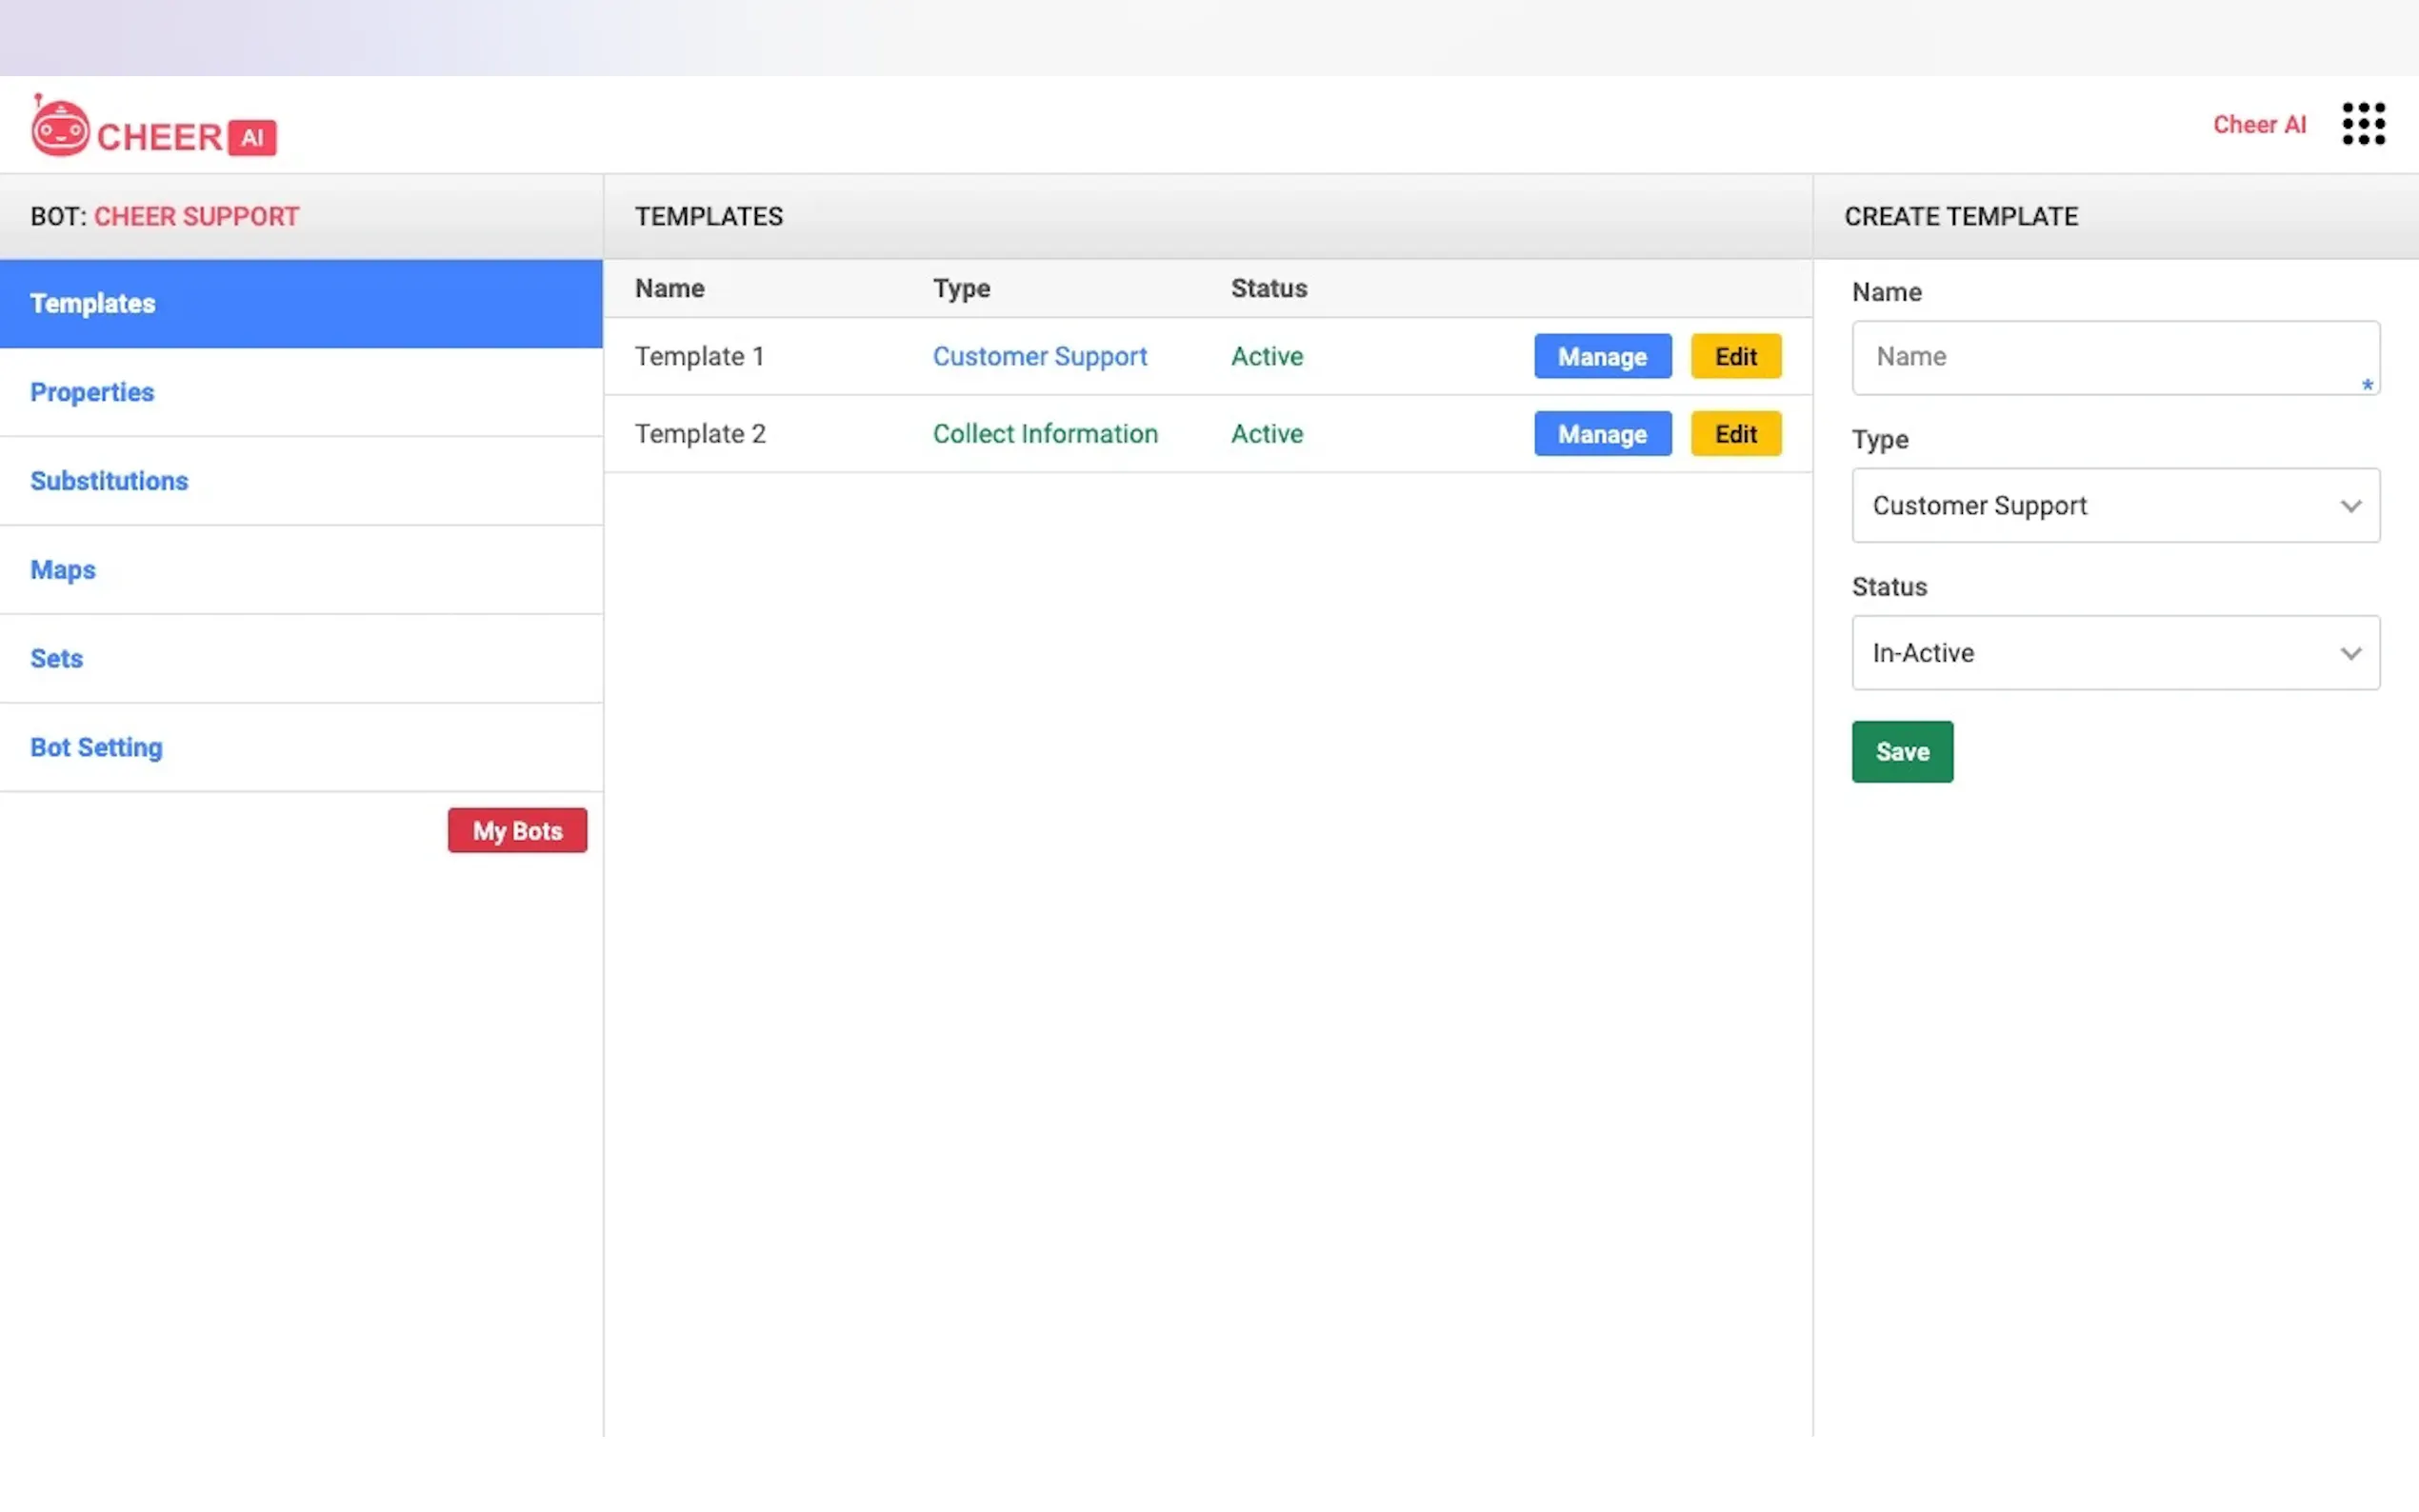Click Manage for Template 1
Viewport: 2419px width, 1512px height.
1602,357
